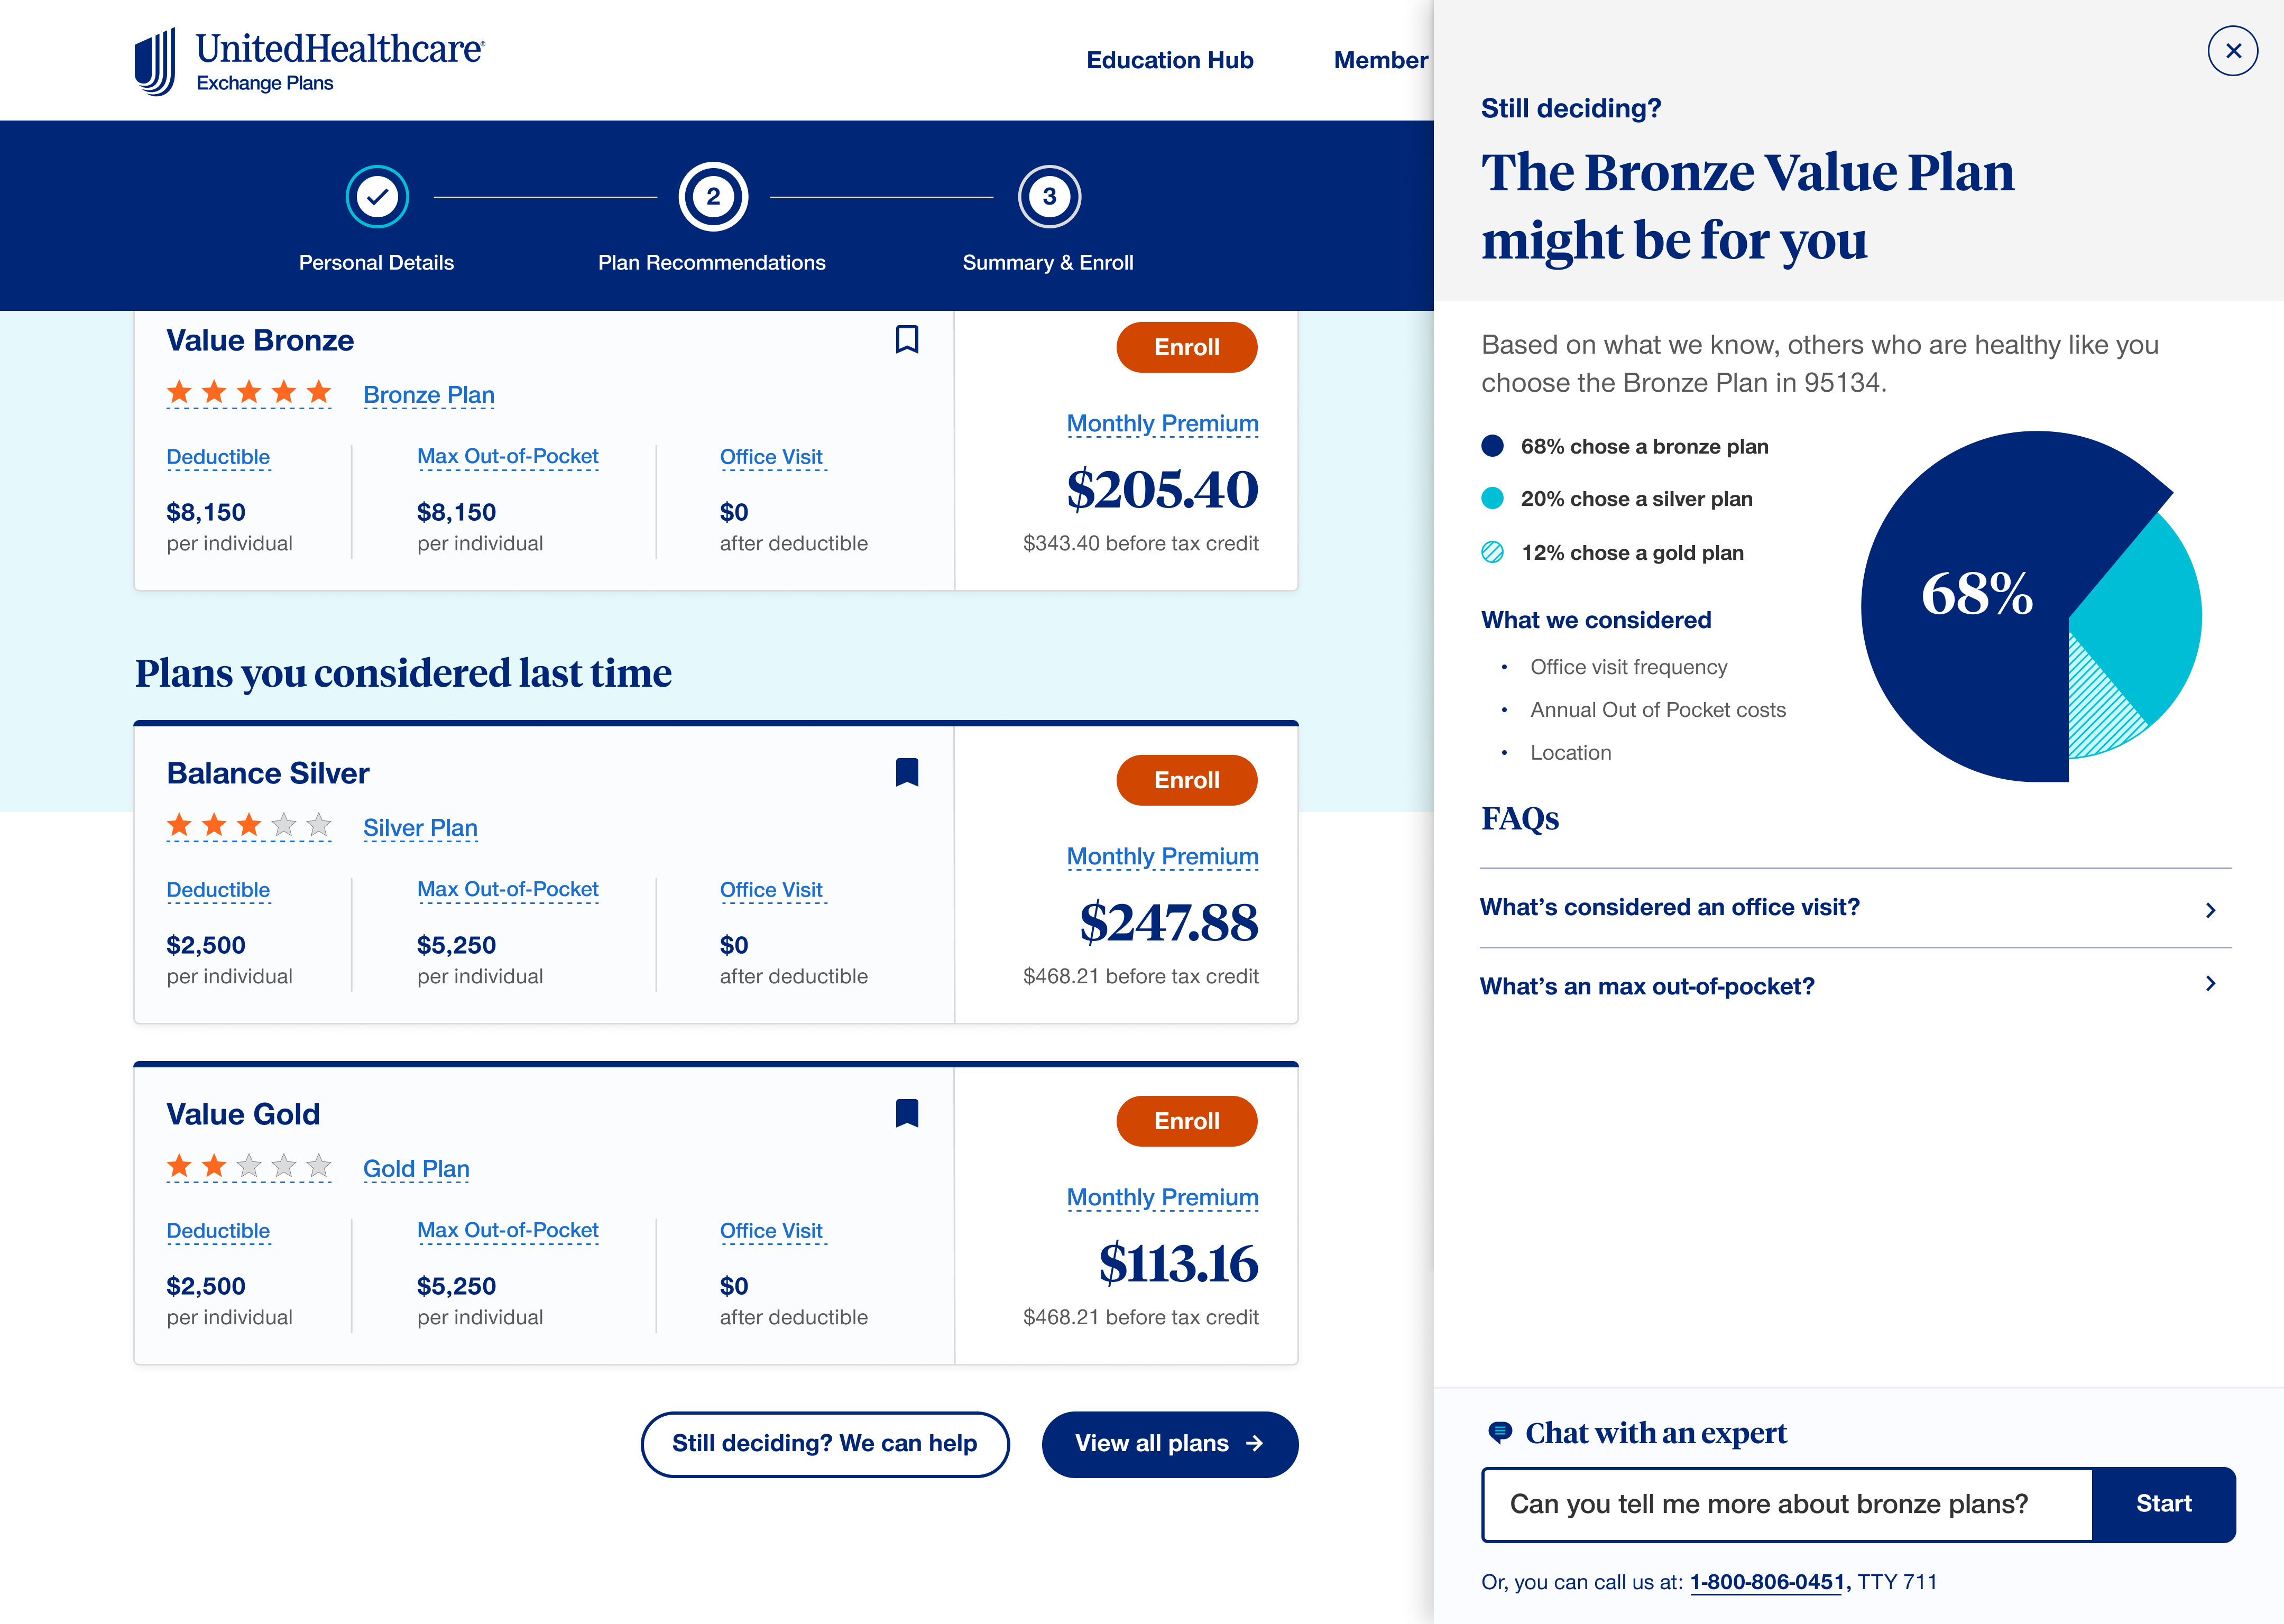2284x1624 pixels.
Task: Start the expert chat
Action: 2162,1504
